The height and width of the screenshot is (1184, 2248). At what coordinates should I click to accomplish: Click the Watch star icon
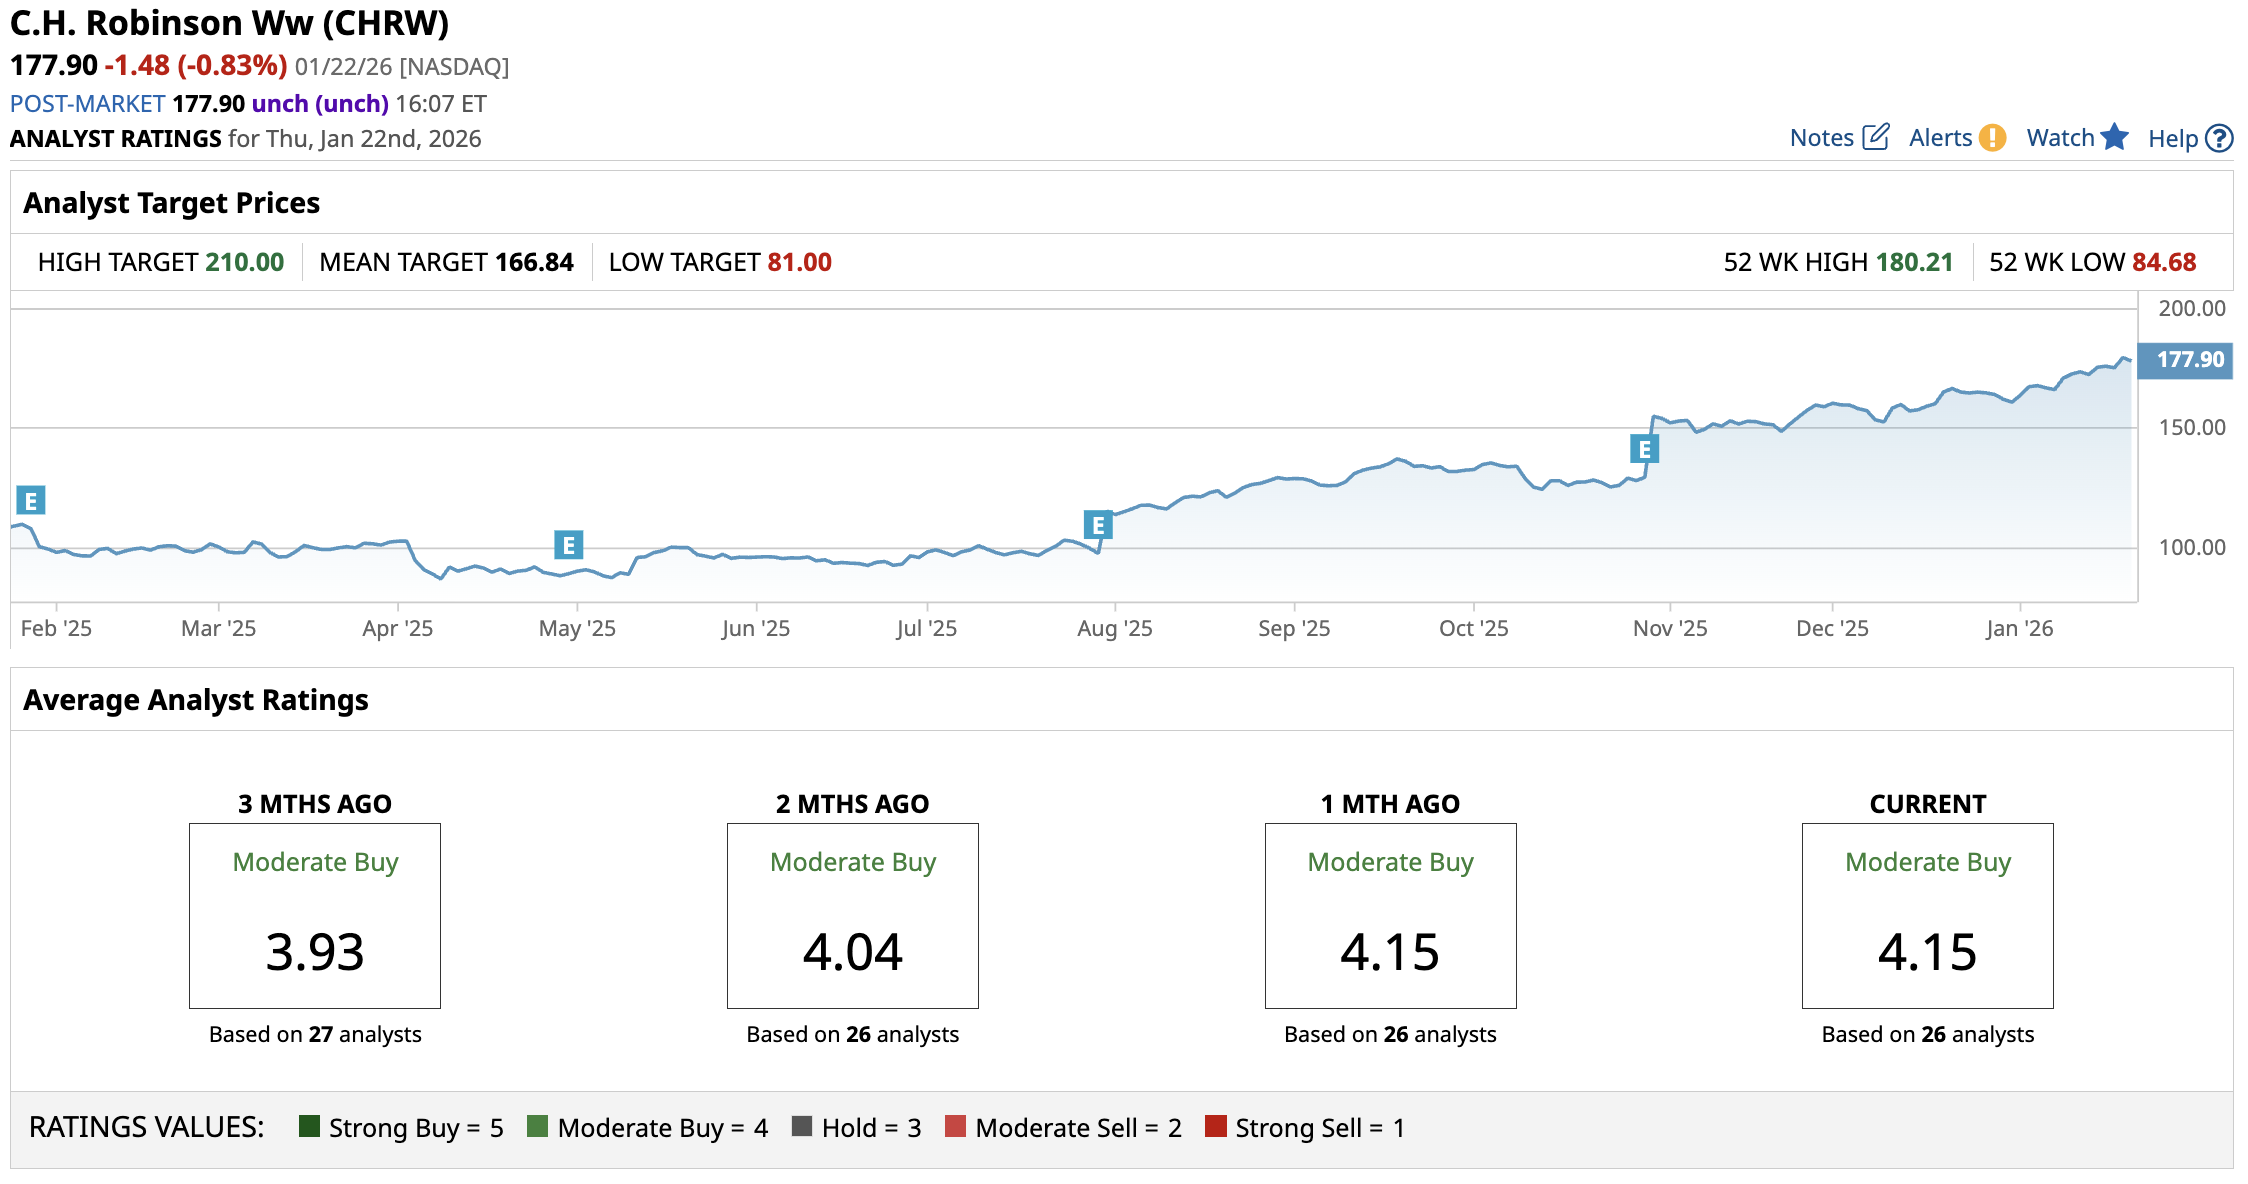coord(2114,137)
